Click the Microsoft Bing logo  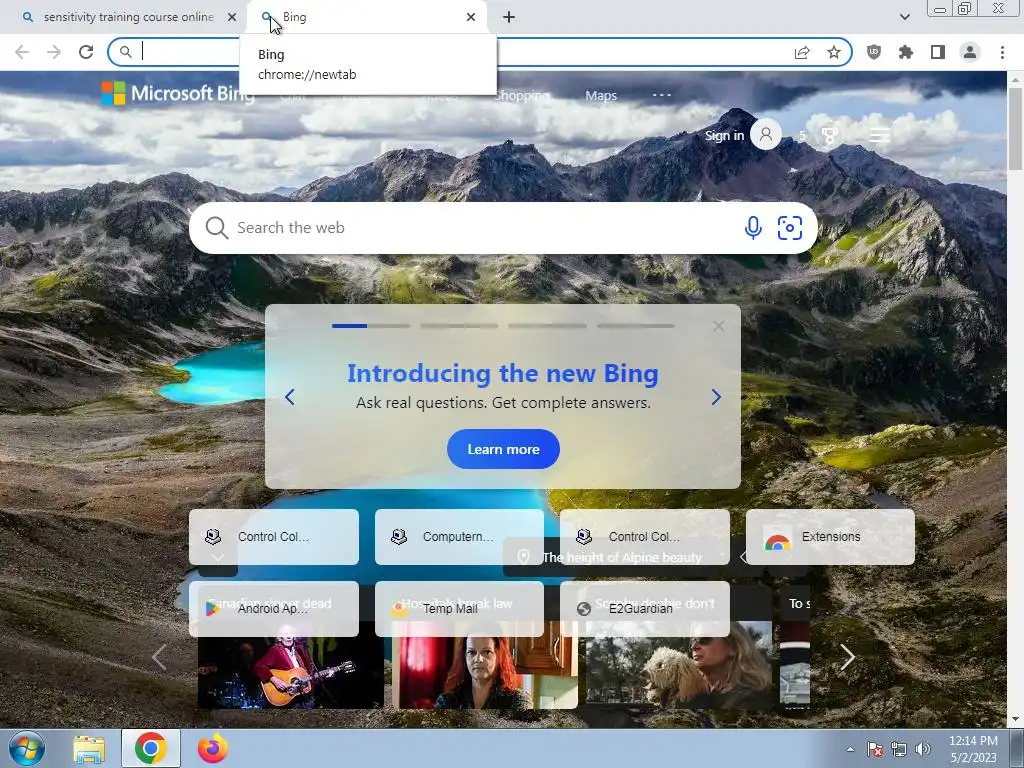177,93
